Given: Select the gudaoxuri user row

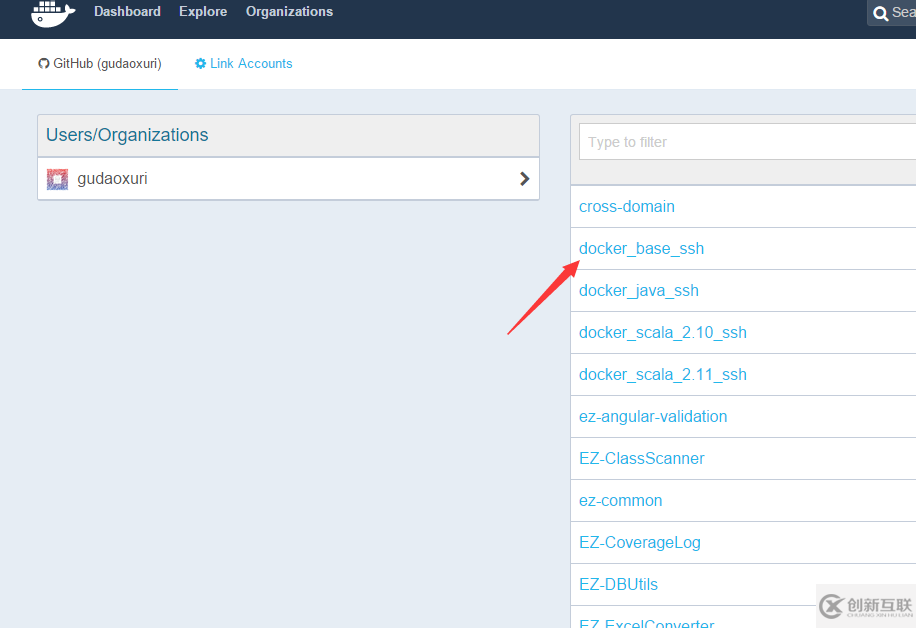Looking at the screenshot, I should click(289, 179).
